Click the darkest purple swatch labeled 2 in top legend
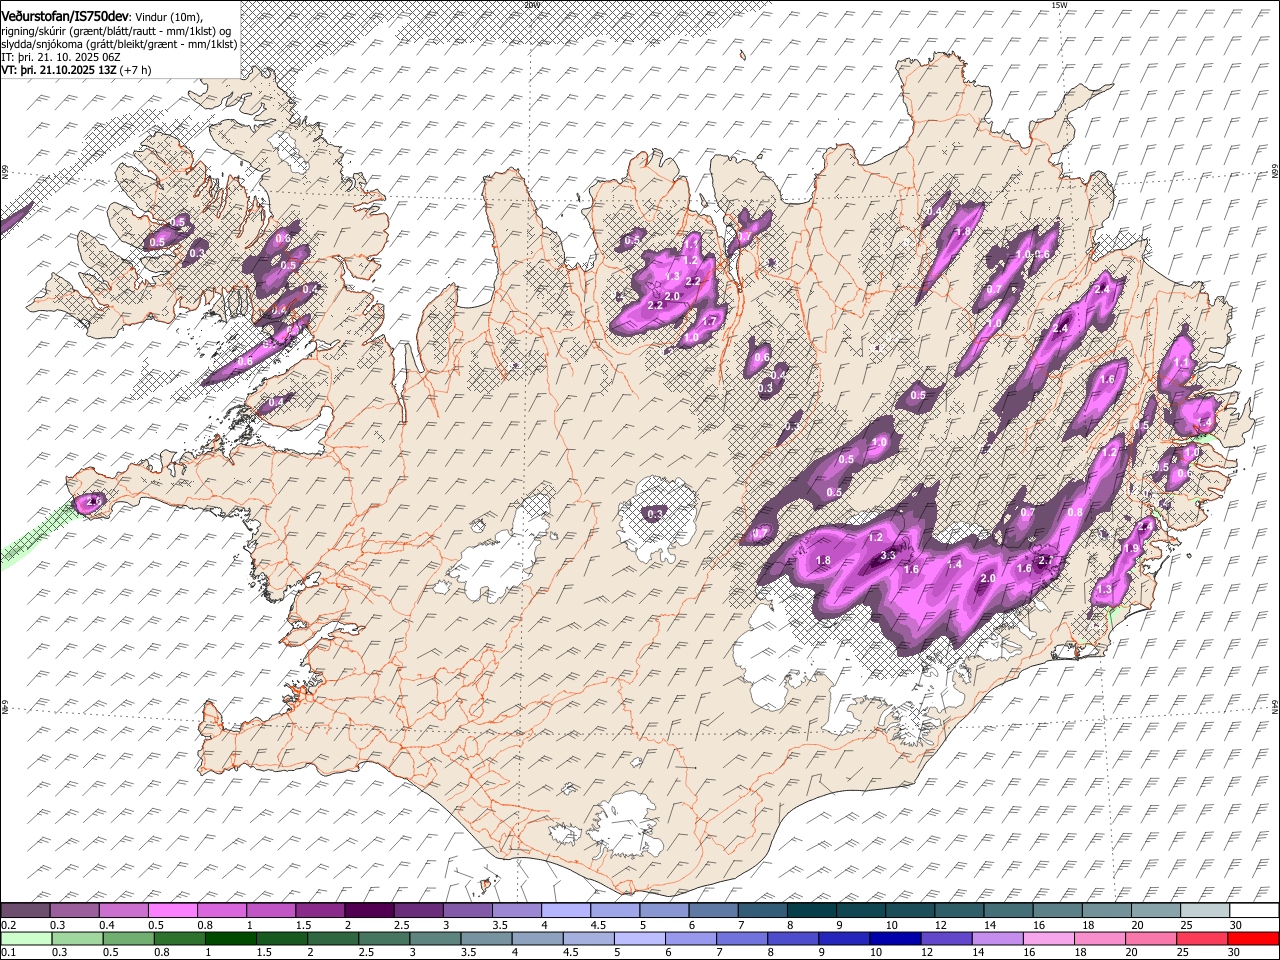Viewport: 1280px width, 960px height. click(368, 911)
